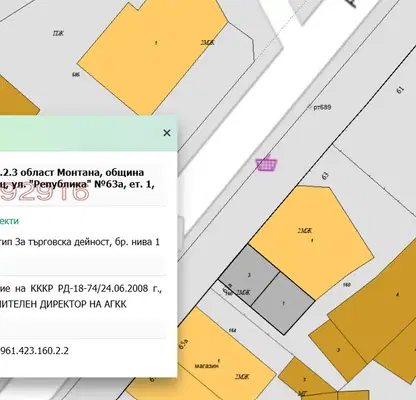Click parcel number 63 label
The image size is (416, 400).
pyautogui.click(x=325, y=176)
